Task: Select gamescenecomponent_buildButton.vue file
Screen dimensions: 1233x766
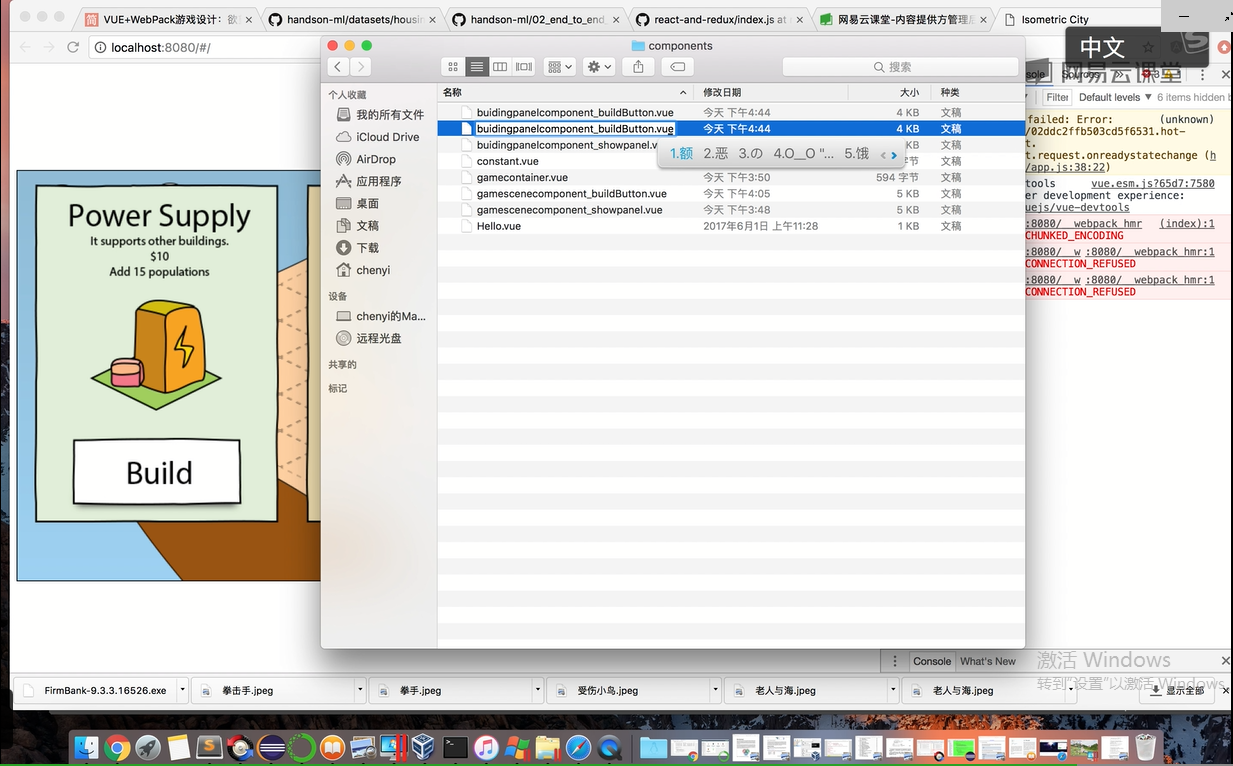Action: pos(731,194)
